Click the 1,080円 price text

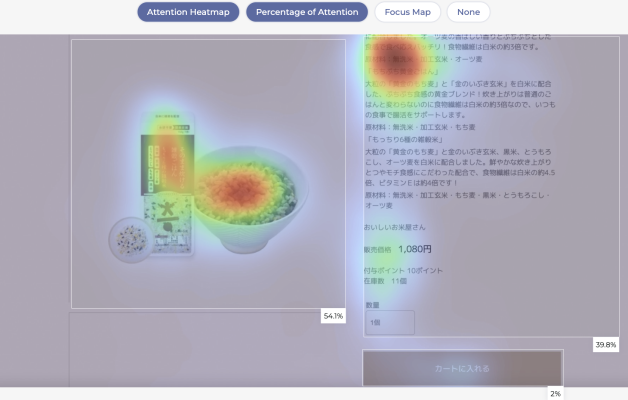[414, 249]
